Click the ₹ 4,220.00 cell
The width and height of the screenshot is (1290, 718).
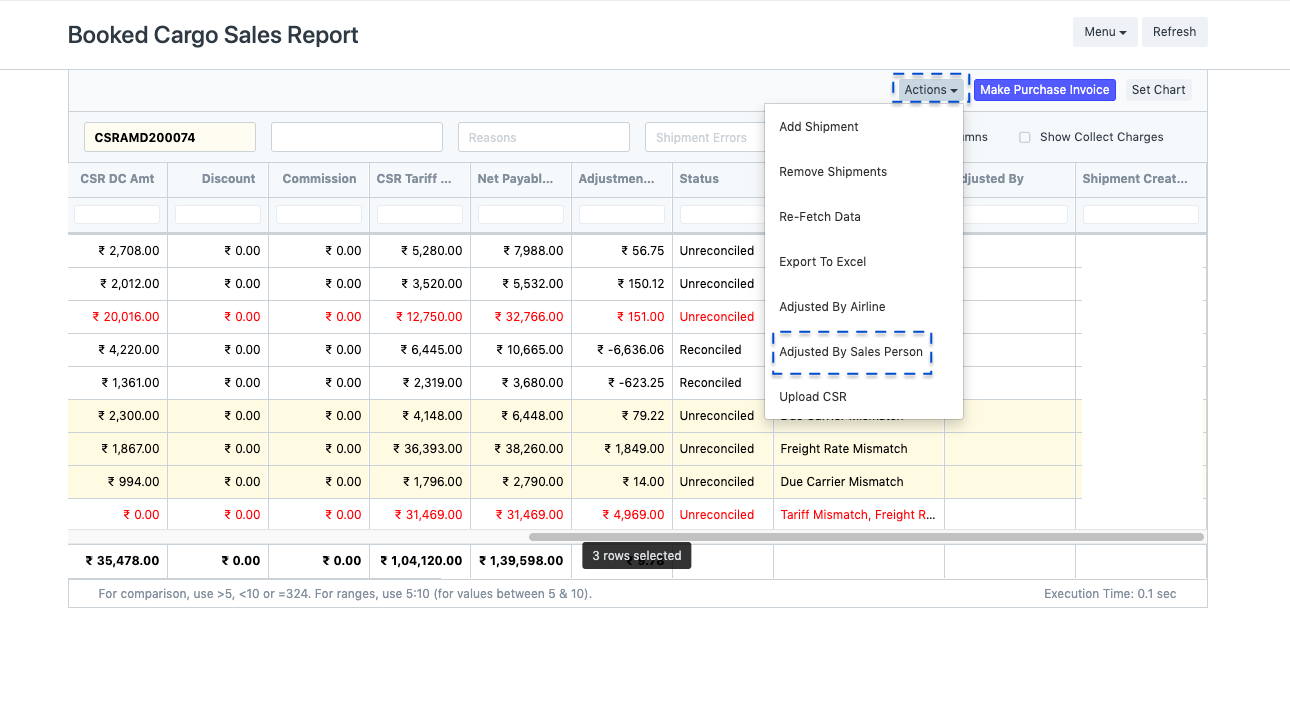118,350
